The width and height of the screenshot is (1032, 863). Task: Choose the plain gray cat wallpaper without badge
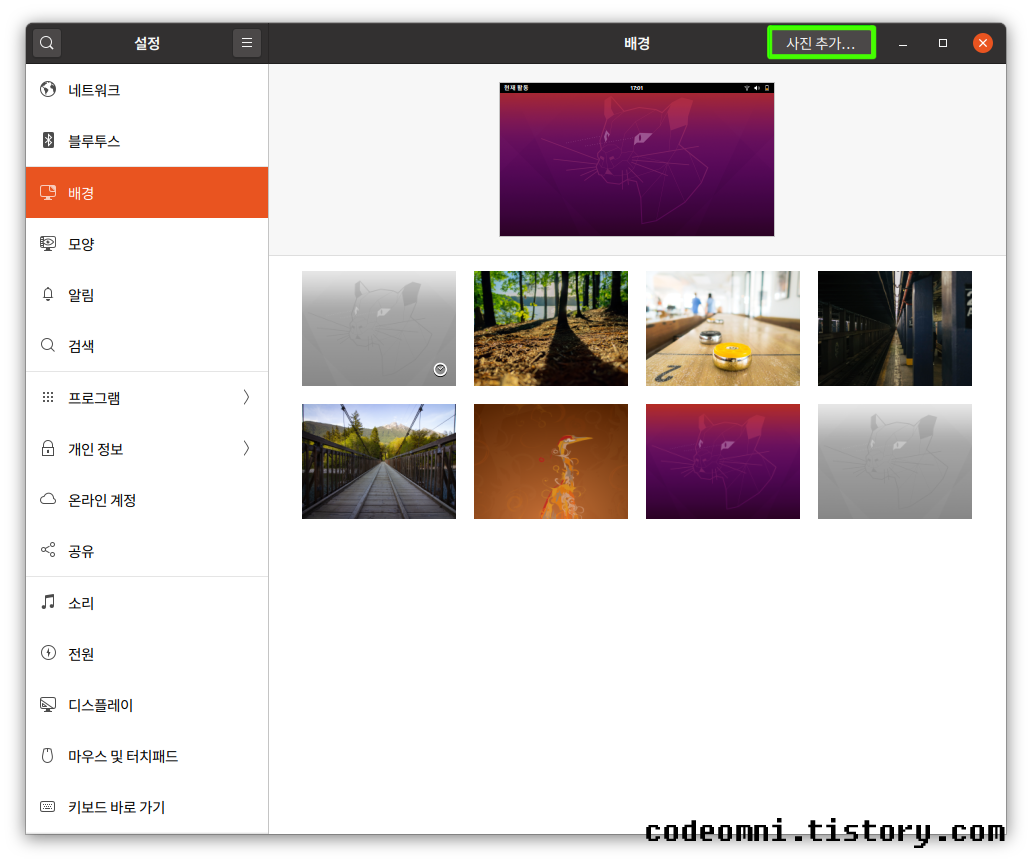point(894,461)
